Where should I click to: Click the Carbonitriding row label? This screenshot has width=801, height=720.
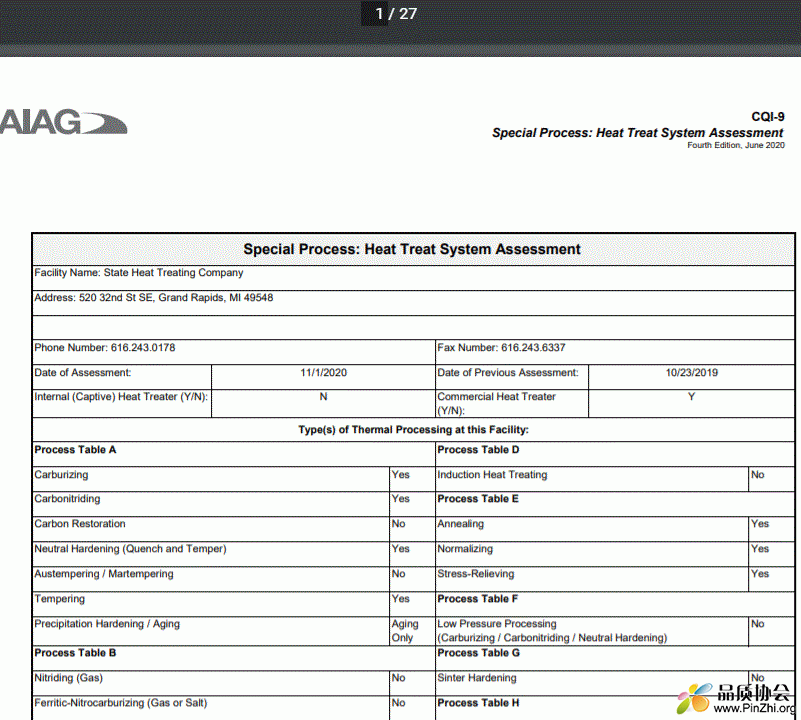tap(67, 499)
